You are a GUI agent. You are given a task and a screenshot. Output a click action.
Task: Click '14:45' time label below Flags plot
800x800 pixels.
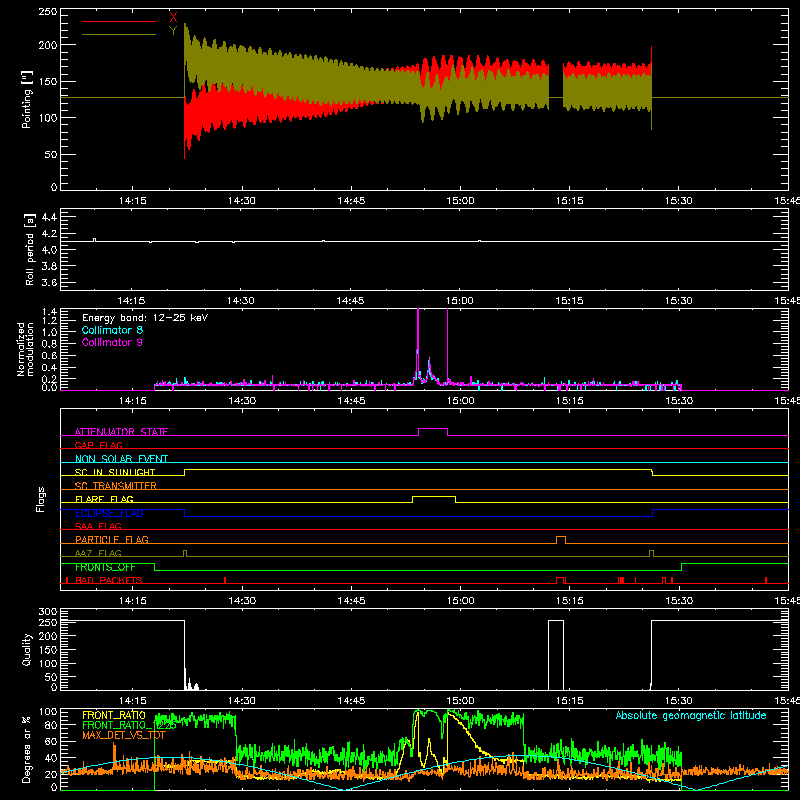(351, 601)
